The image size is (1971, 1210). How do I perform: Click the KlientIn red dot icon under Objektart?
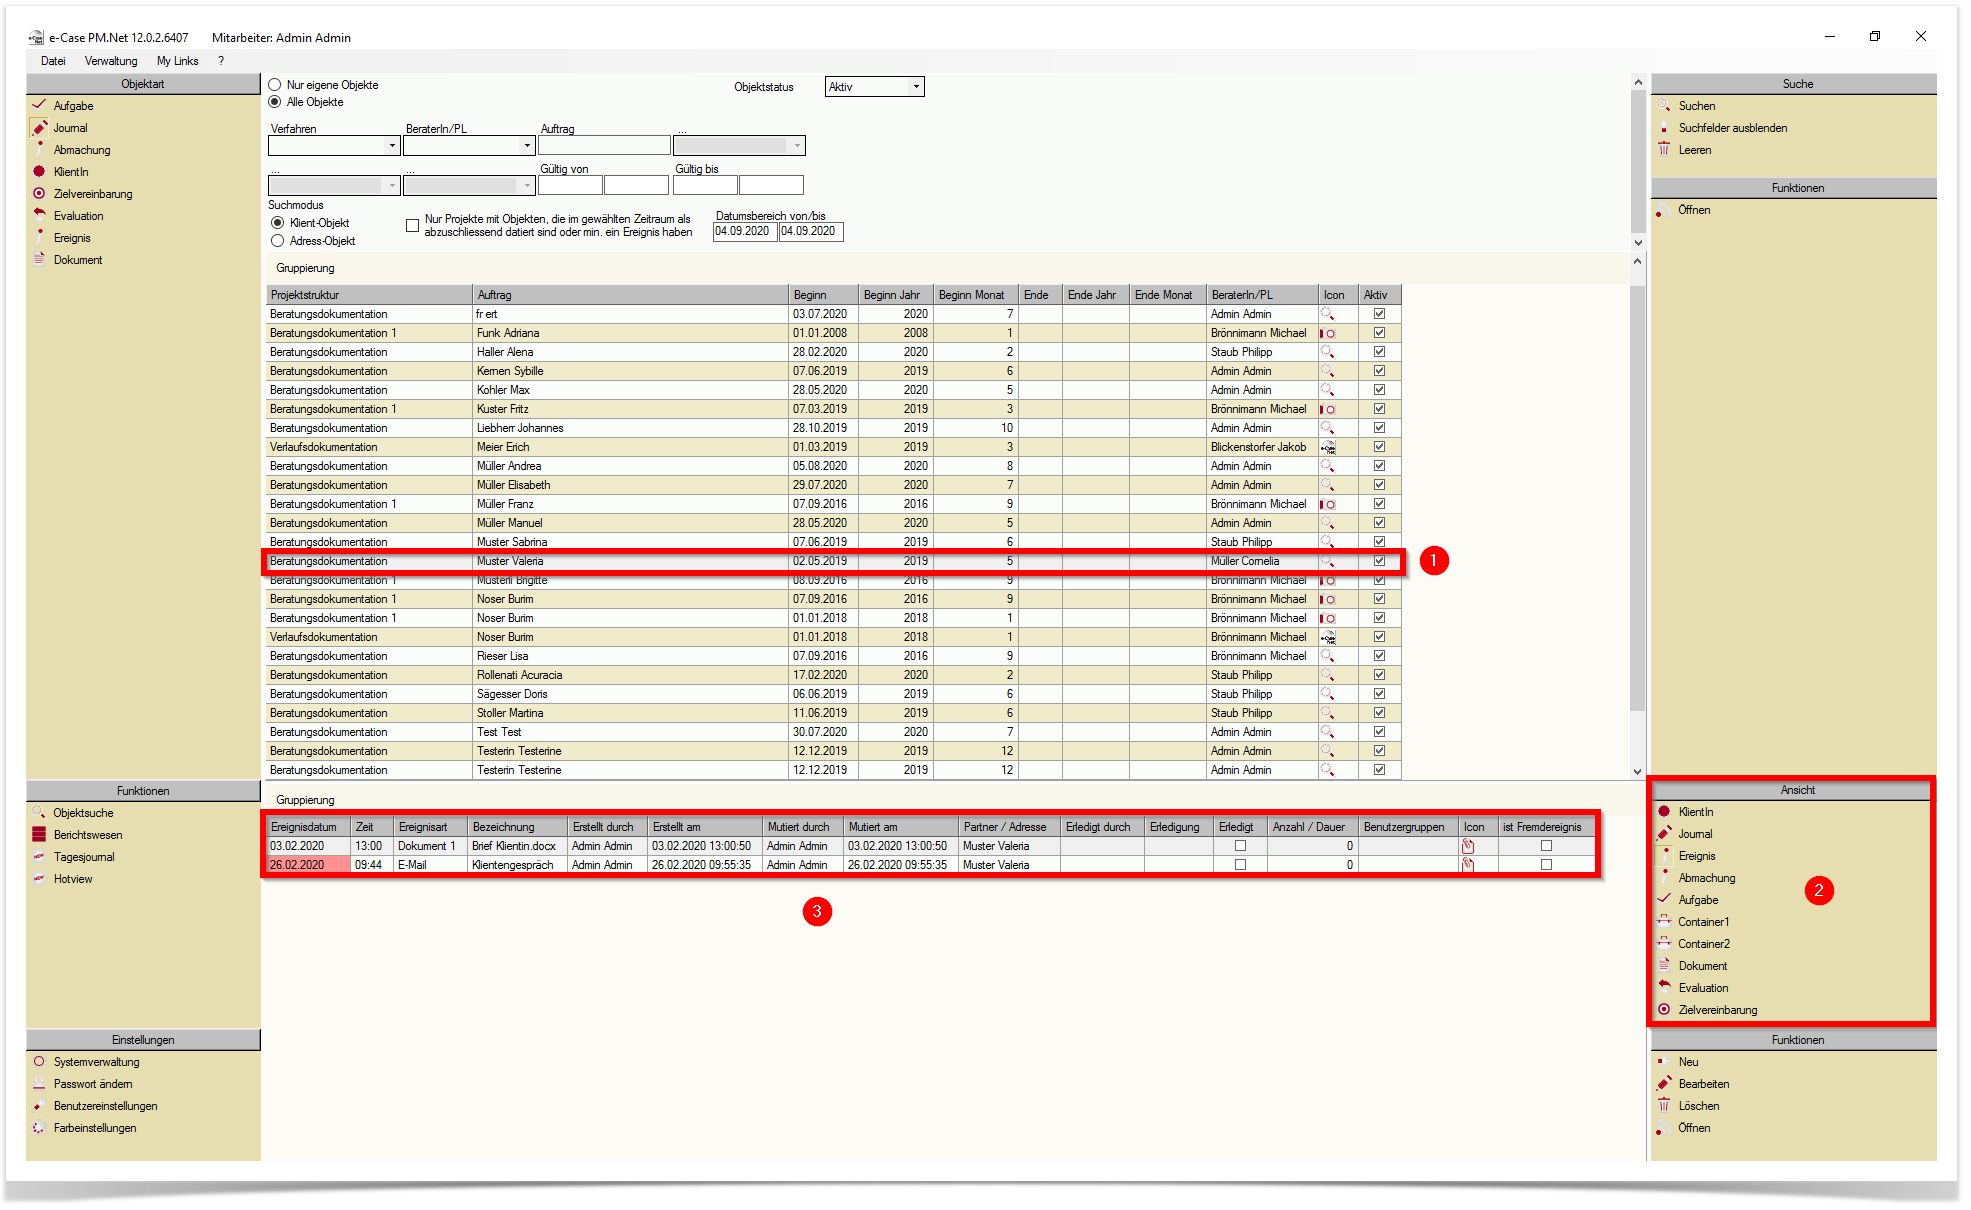(x=39, y=171)
